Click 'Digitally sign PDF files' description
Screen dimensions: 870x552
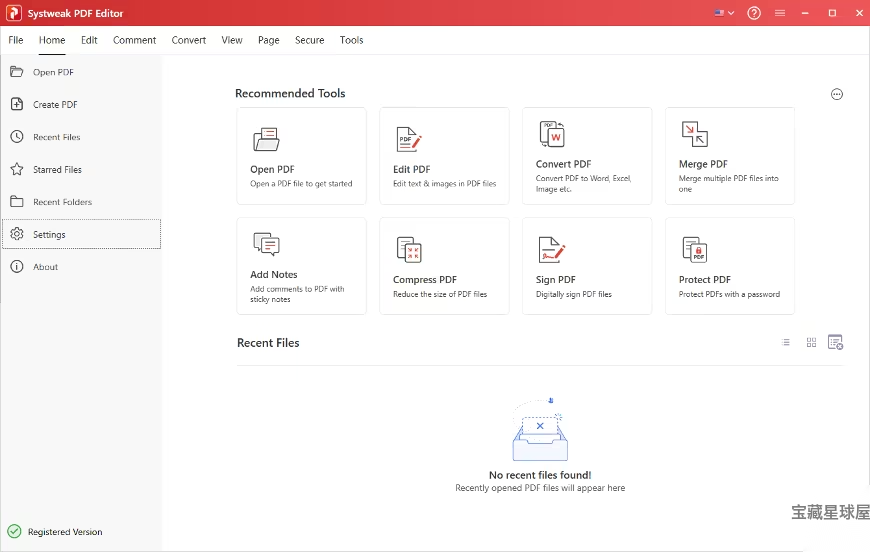pos(574,295)
